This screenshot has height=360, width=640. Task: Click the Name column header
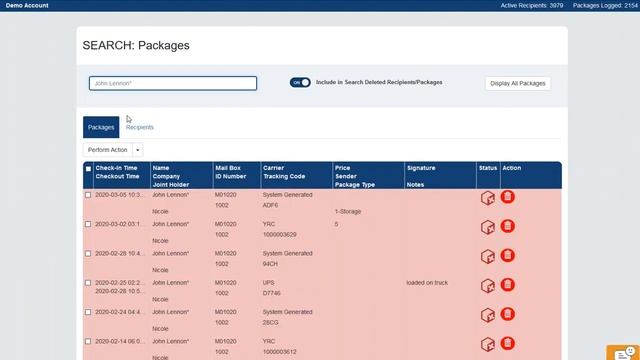coord(161,168)
